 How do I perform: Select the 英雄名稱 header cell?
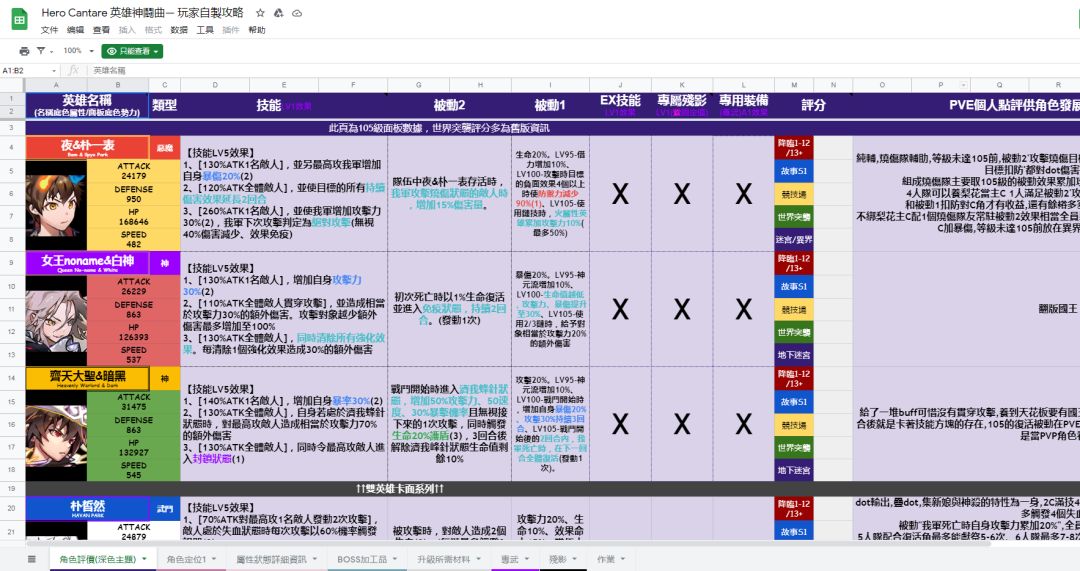[x=87, y=105]
